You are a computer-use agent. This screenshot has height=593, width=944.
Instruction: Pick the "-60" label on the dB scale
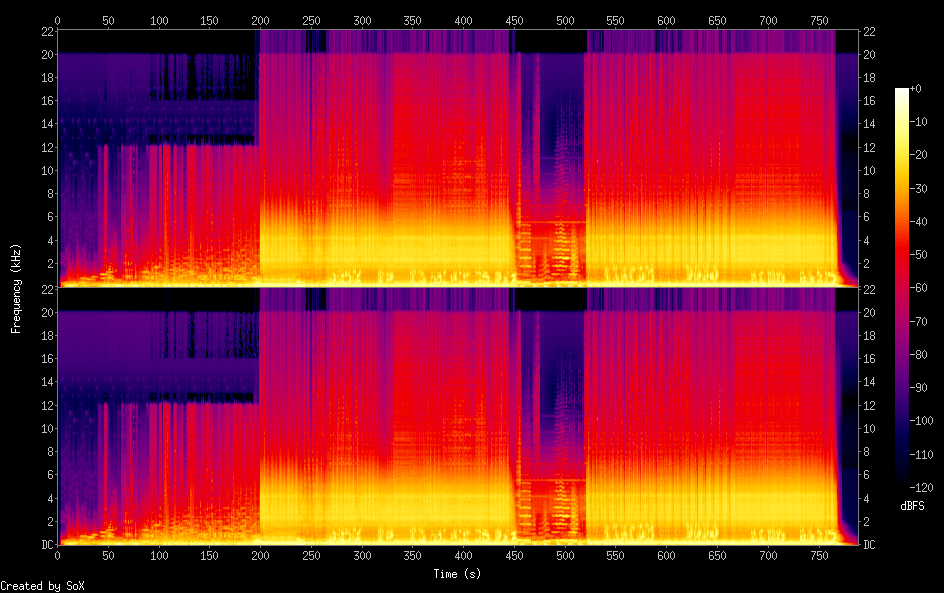tap(921, 290)
